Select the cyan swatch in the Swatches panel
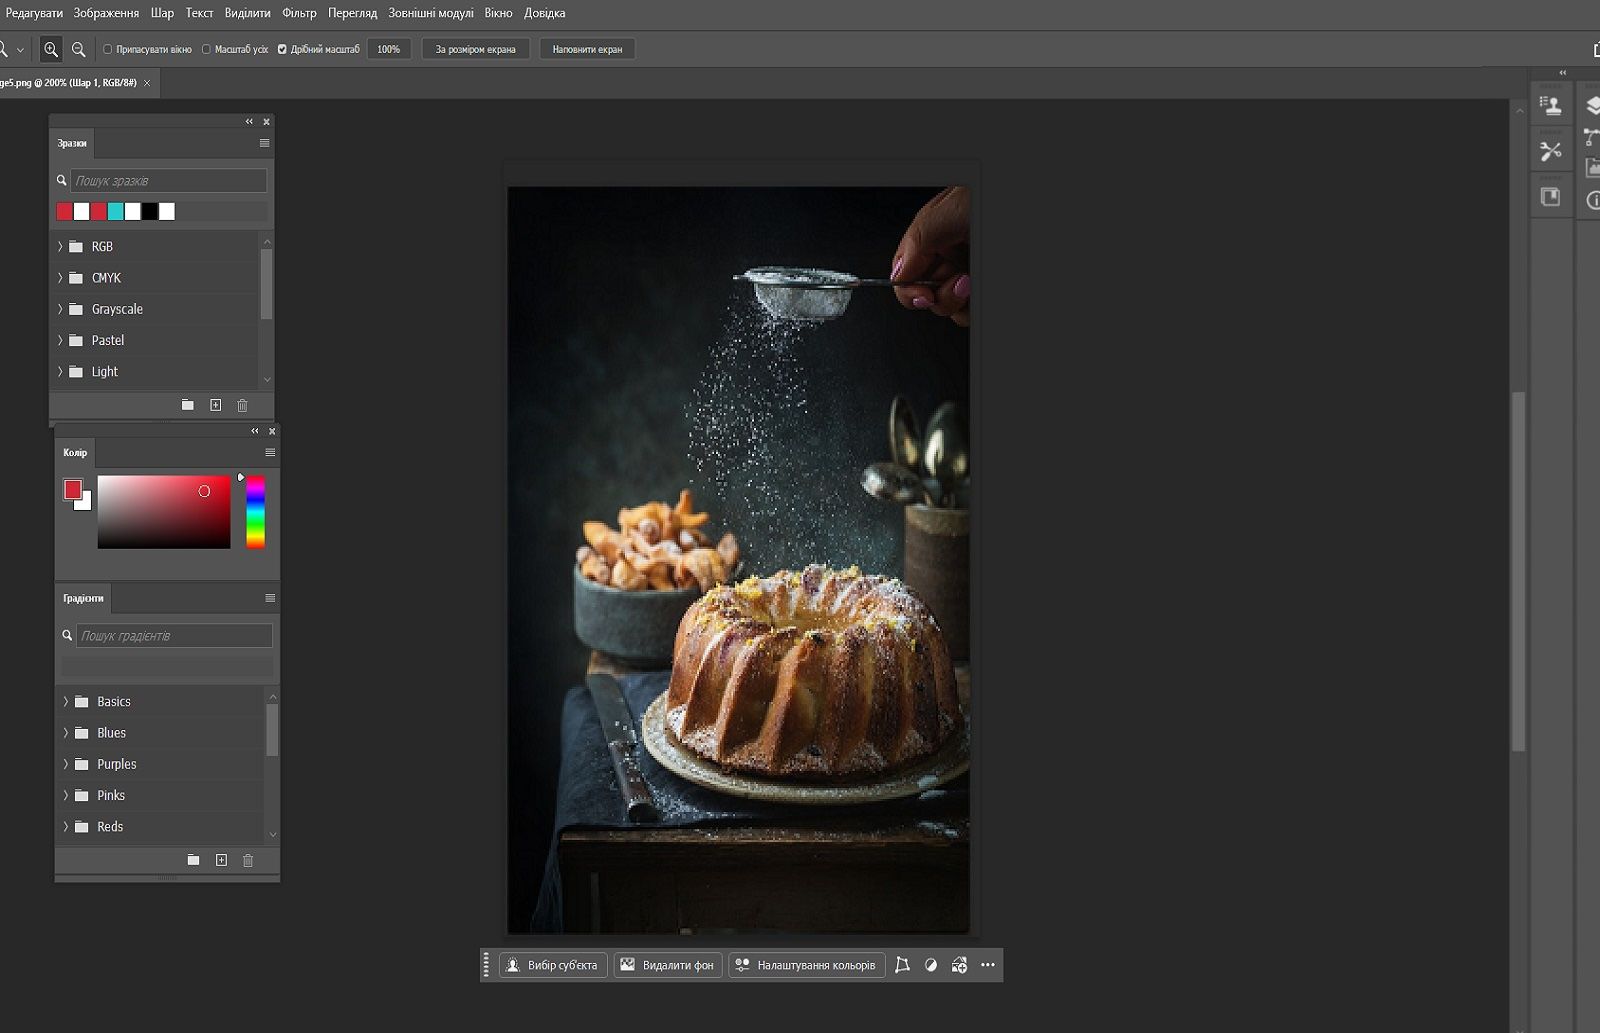Viewport: 1600px width, 1033px height. coord(116,211)
